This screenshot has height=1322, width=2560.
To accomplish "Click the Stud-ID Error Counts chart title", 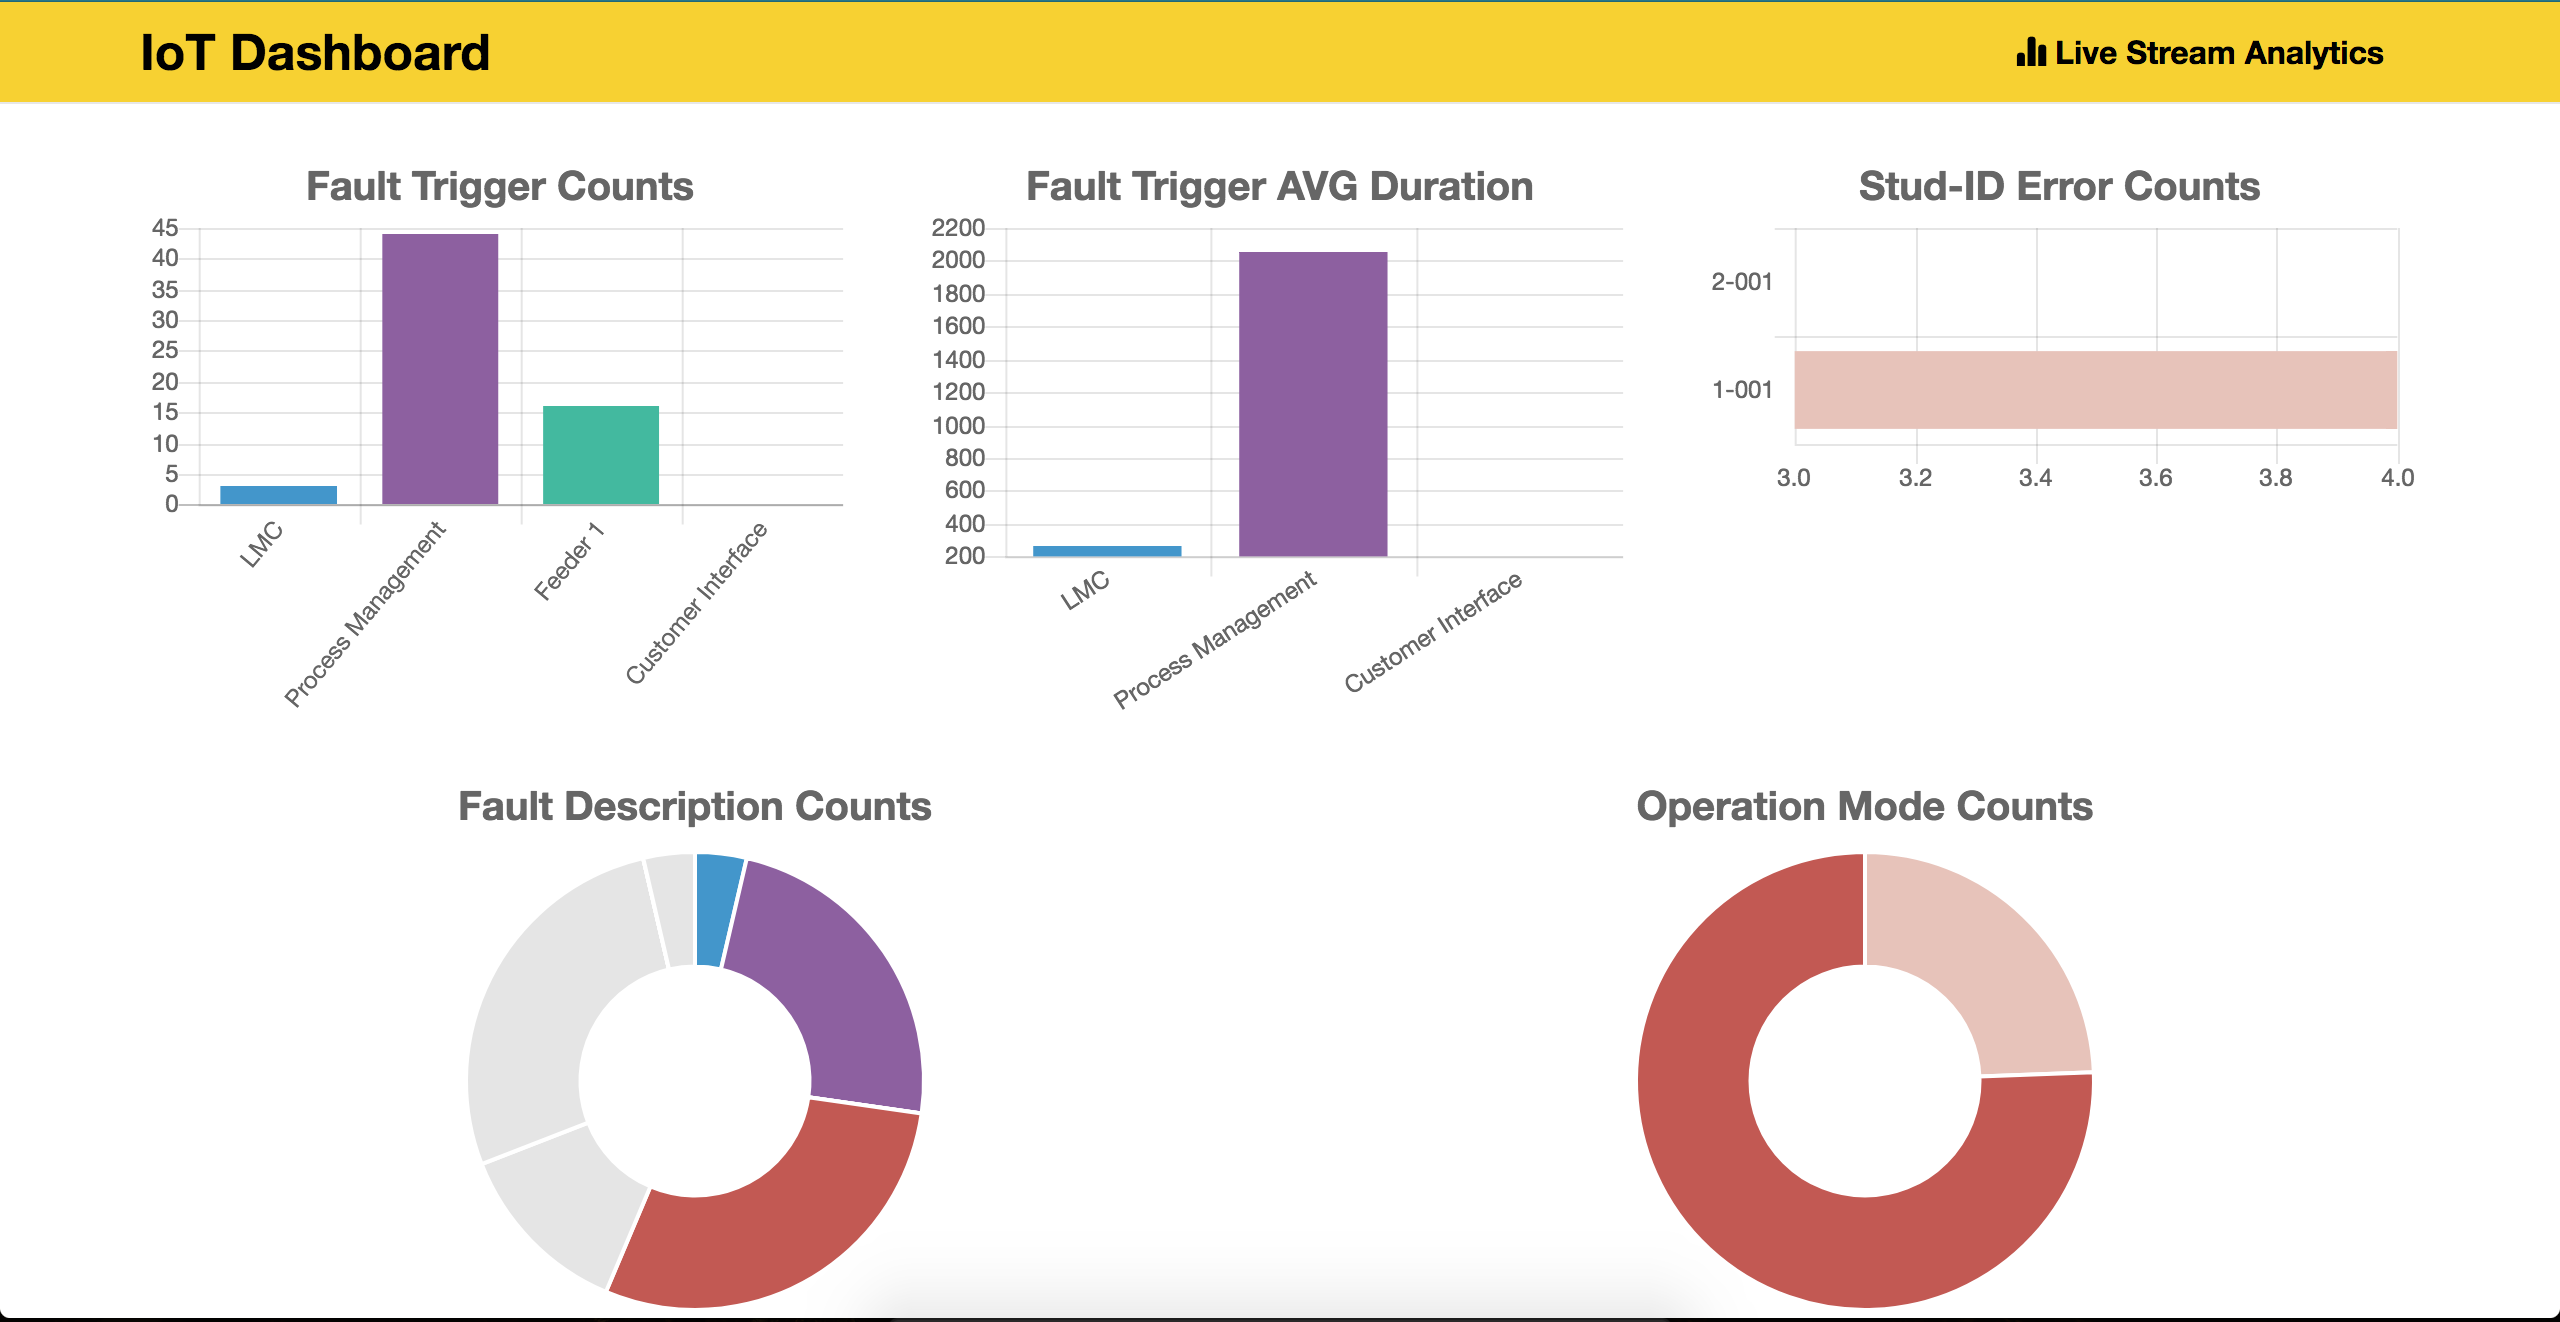I will (x=2058, y=187).
